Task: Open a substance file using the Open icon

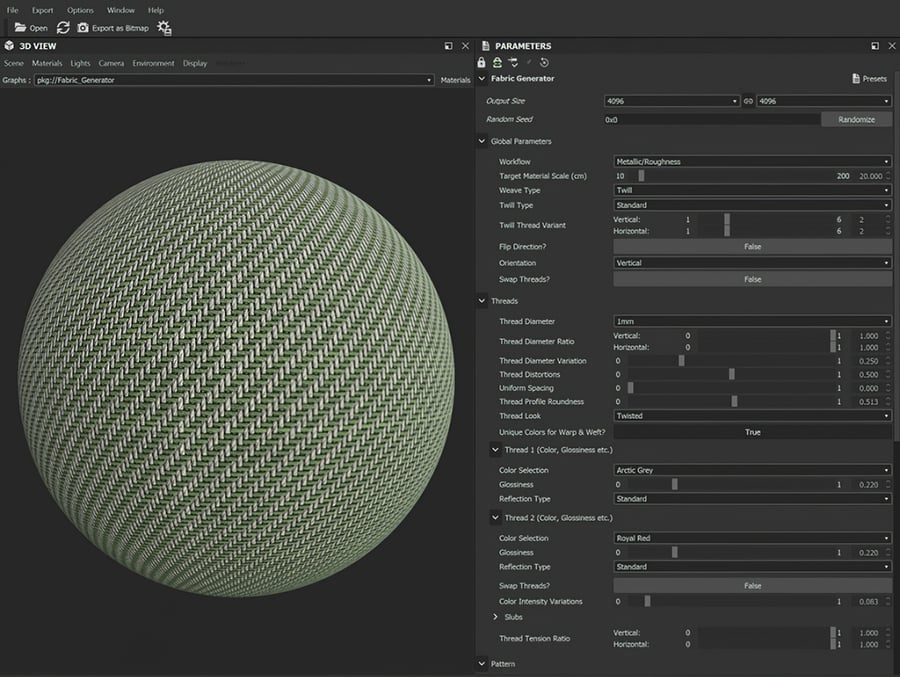Action: point(20,27)
